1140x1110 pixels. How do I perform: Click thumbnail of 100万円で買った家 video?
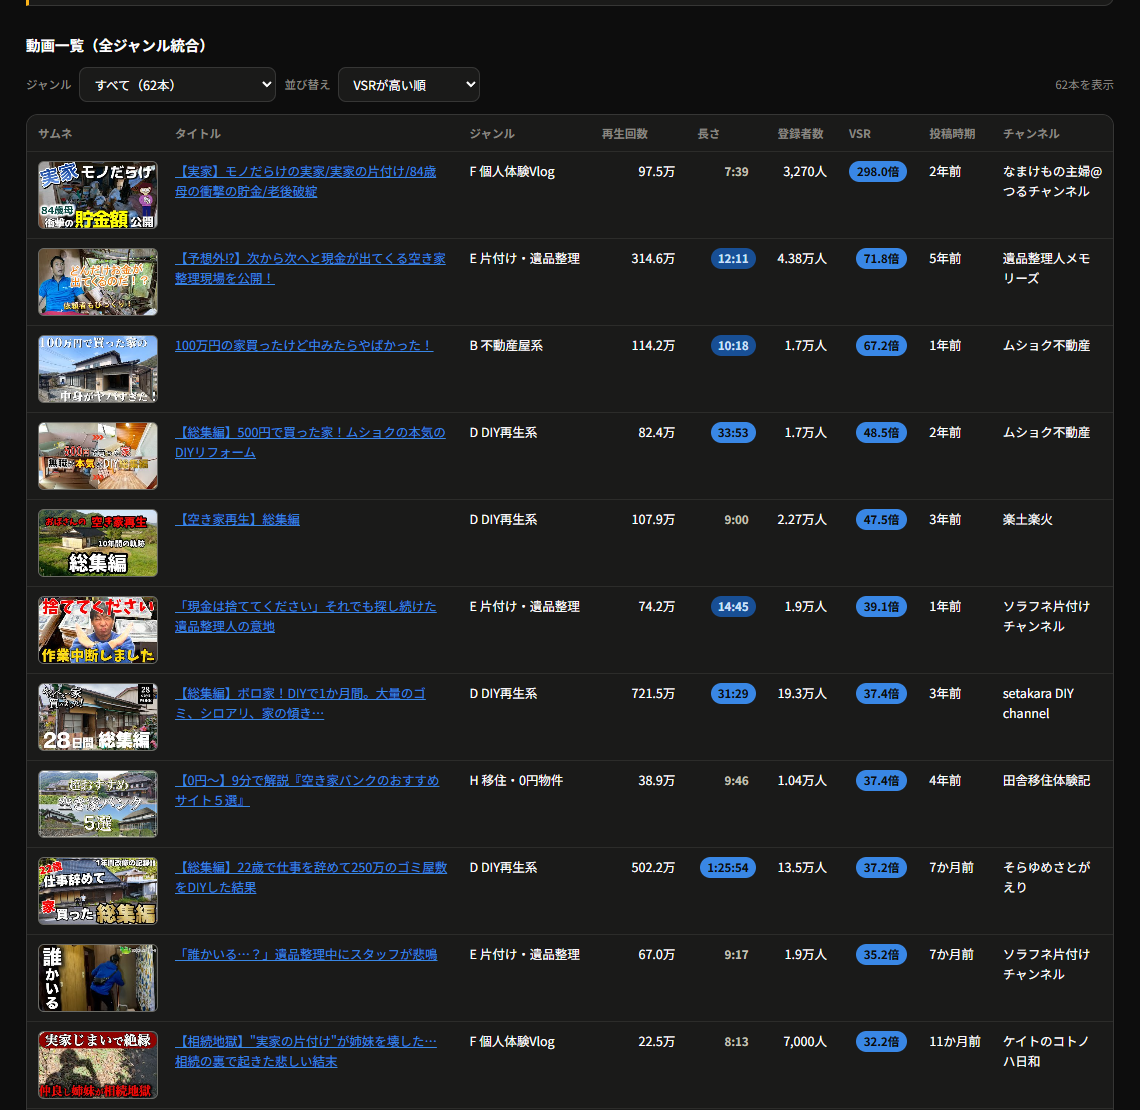click(x=98, y=369)
